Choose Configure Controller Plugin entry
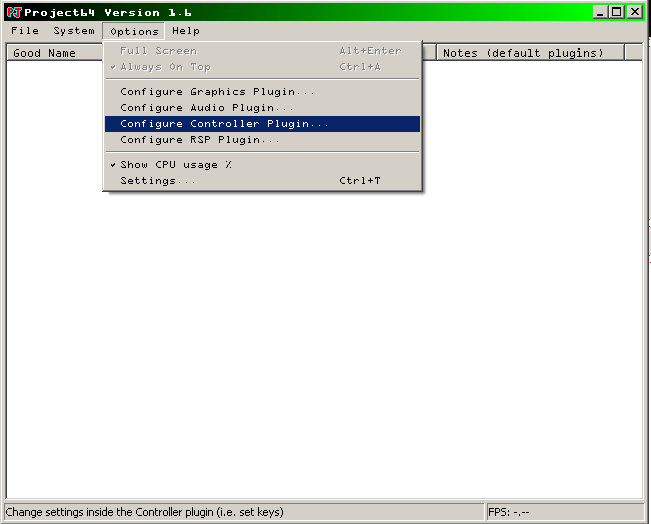Viewport: 651px width, 524px height. pos(262,124)
